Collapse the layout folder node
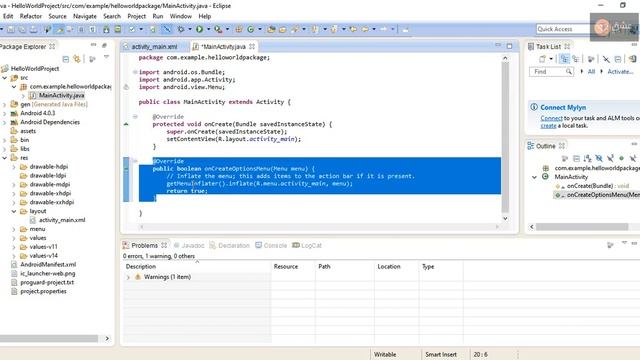Screen dimensions: 640x360 pyautogui.click(x=14, y=211)
